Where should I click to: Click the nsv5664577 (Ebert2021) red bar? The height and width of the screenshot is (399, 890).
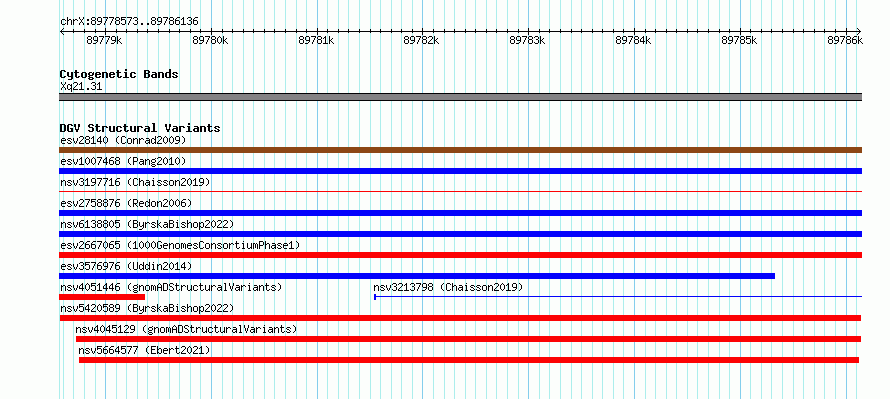click(x=469, y=360)
